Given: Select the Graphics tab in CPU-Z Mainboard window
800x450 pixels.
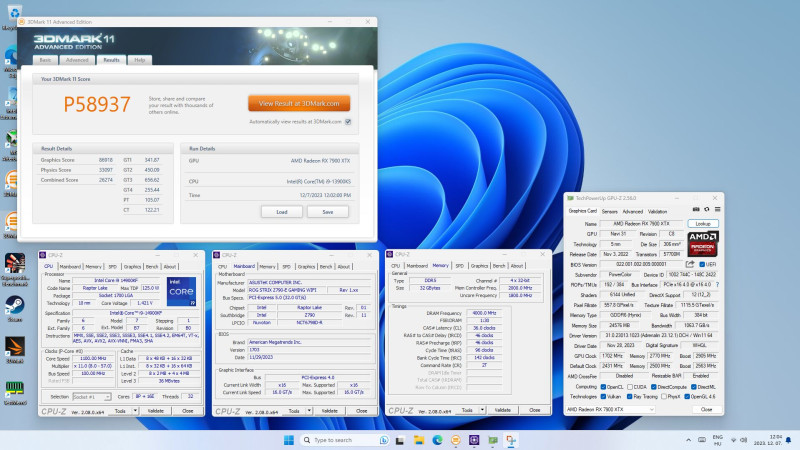Looking at the screenshot, I should coord(306,266).
